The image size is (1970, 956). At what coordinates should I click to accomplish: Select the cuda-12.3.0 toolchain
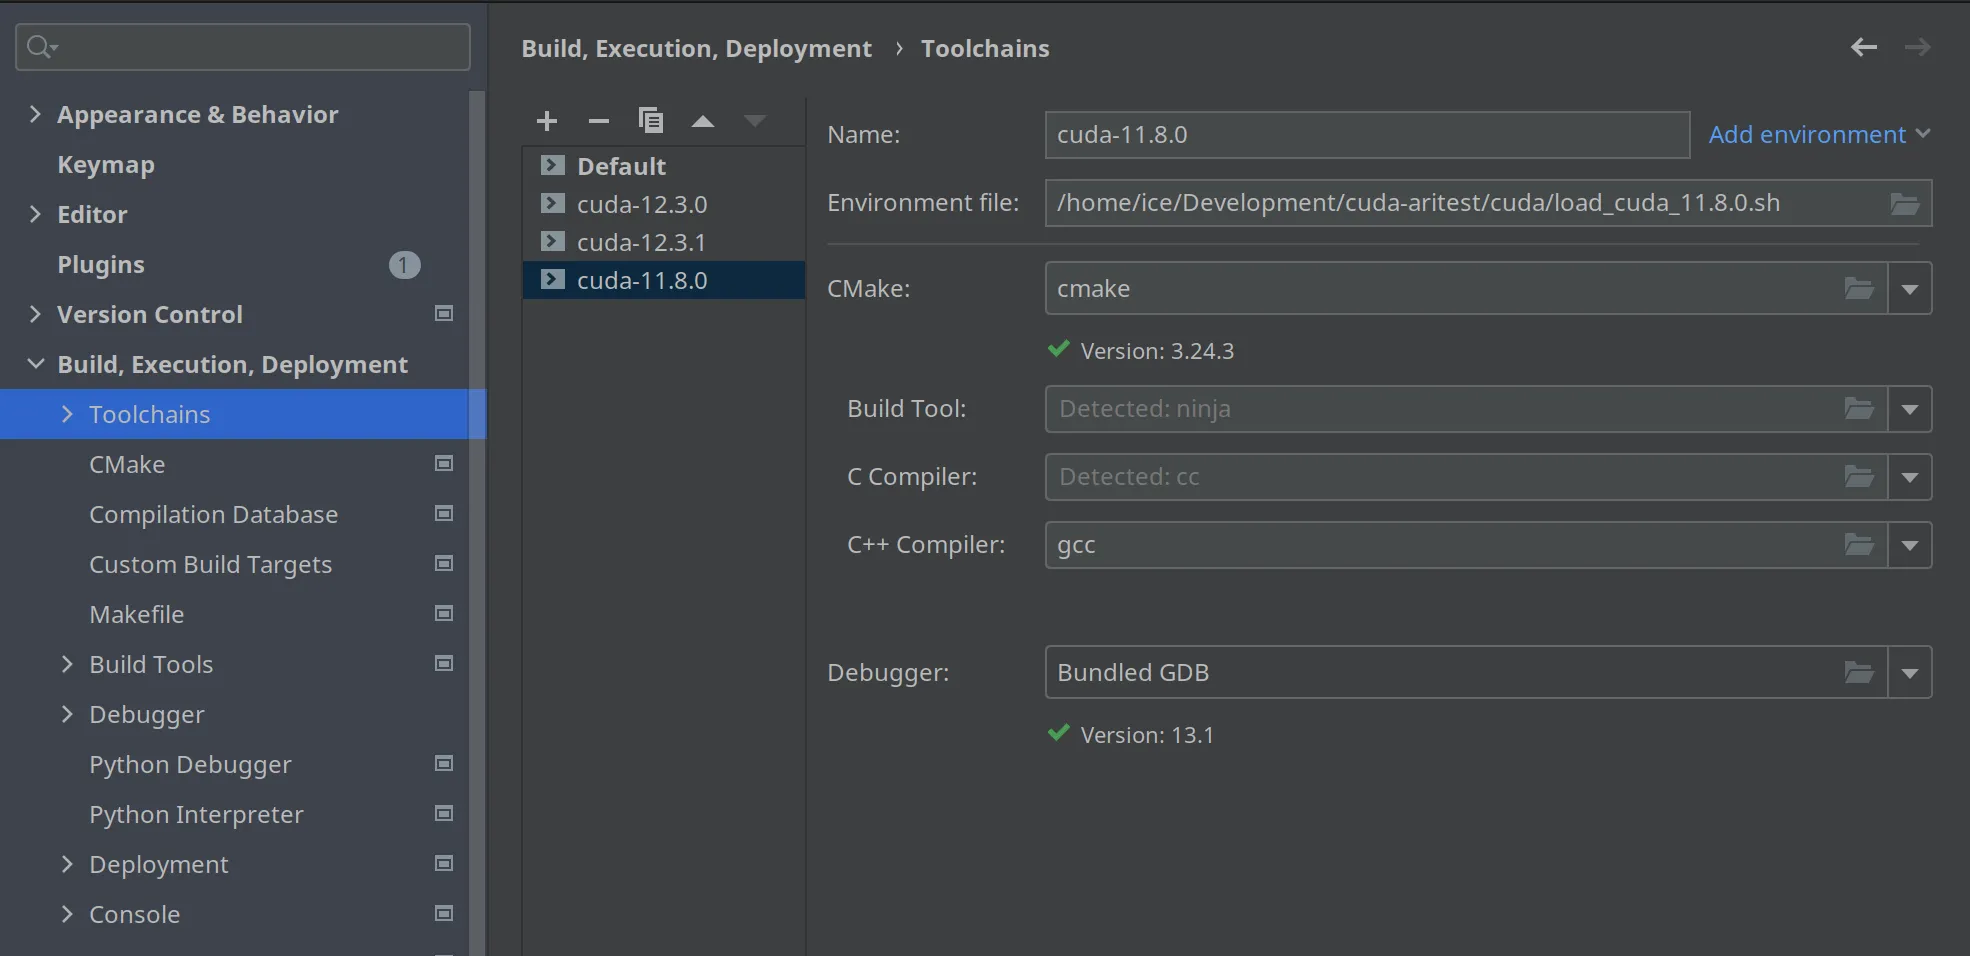coord(664,204)
